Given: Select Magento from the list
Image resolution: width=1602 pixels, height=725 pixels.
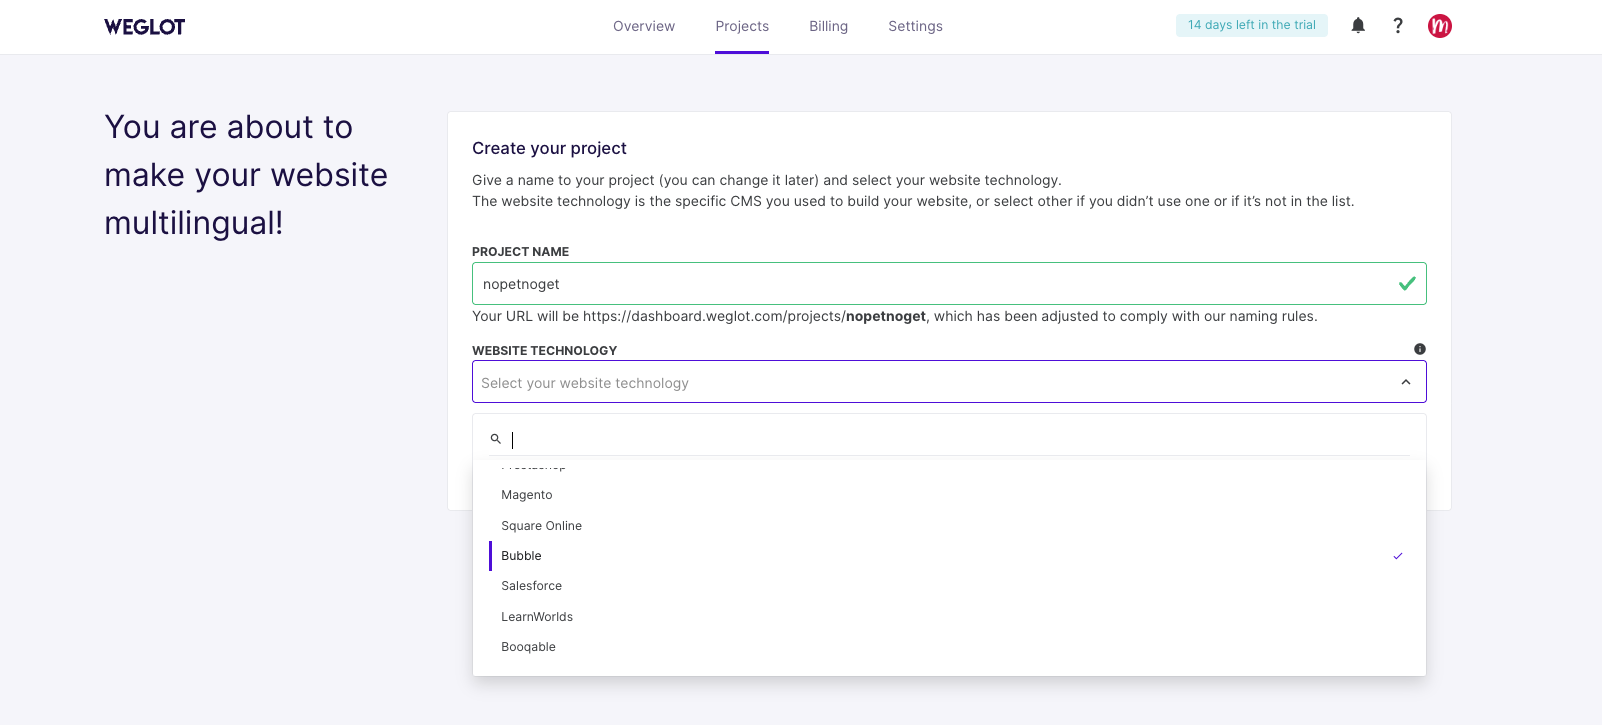Looking at the screenshot, I should click(x=949, y=495).
